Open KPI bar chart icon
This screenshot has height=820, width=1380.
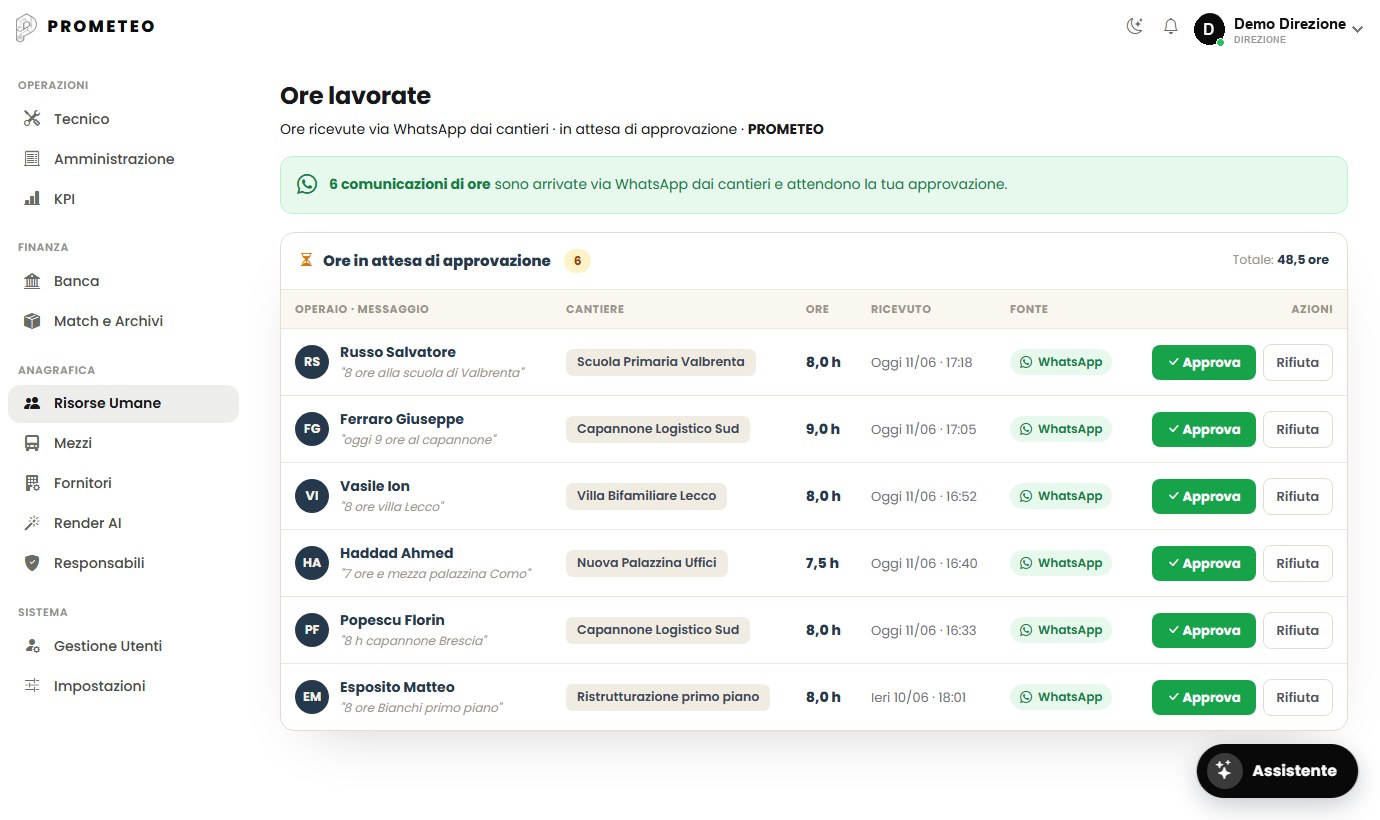pos(32,199)
